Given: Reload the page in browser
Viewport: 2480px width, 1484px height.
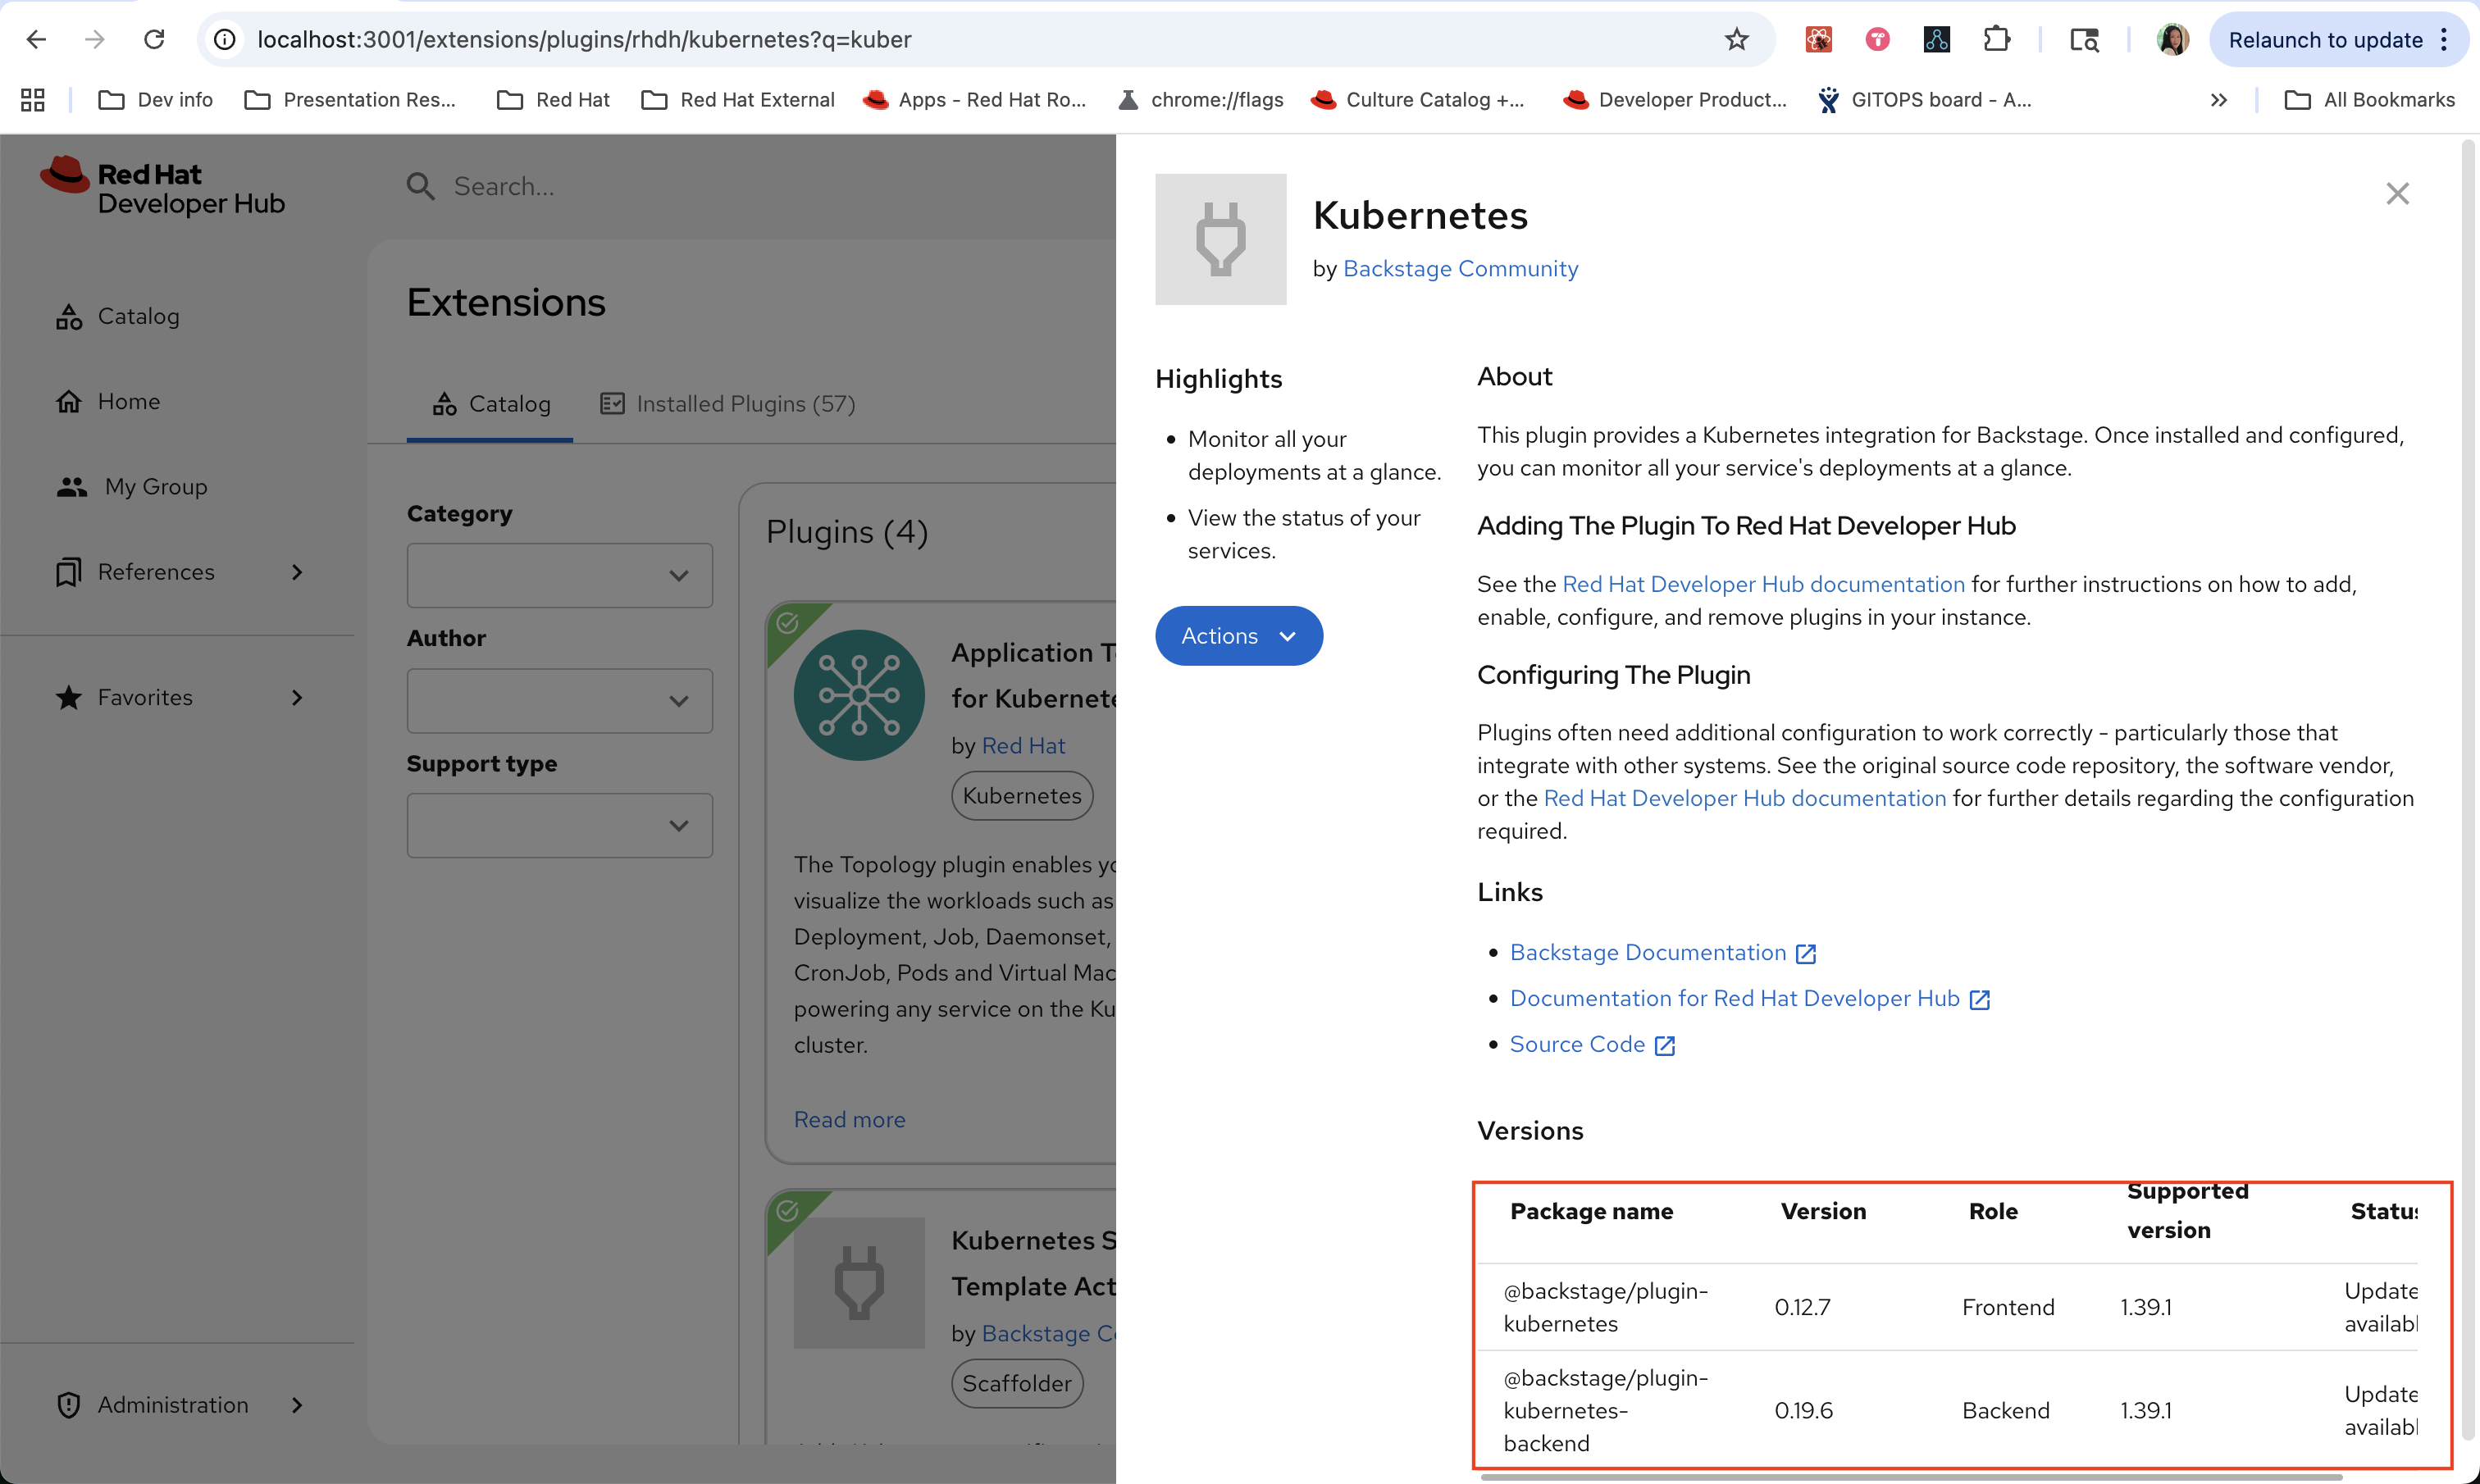Looking at the screenshot, I should pos(154,40).
